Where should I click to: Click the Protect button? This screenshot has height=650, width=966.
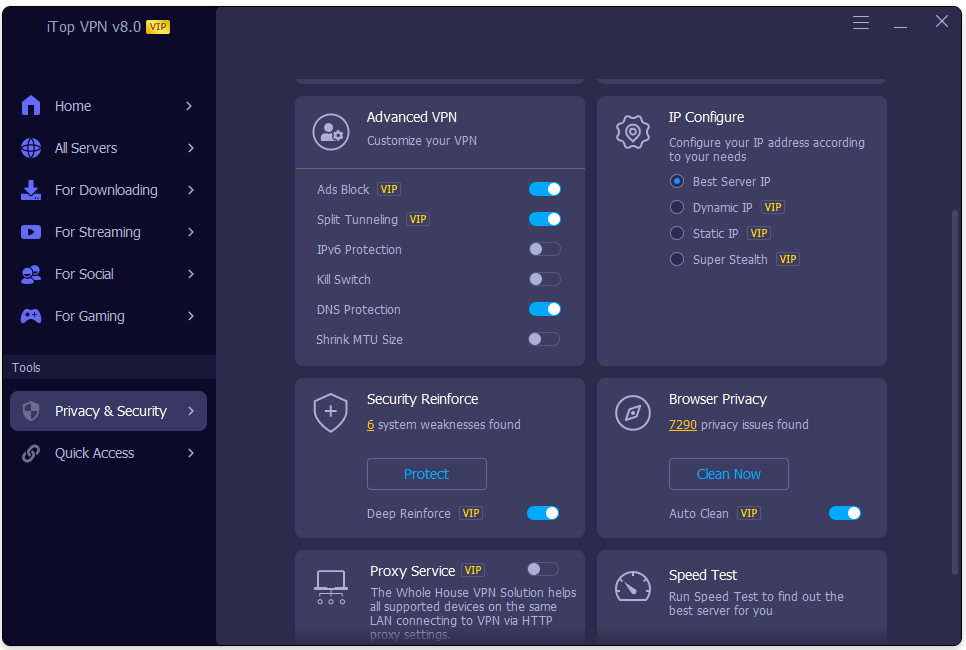[426, 474]
